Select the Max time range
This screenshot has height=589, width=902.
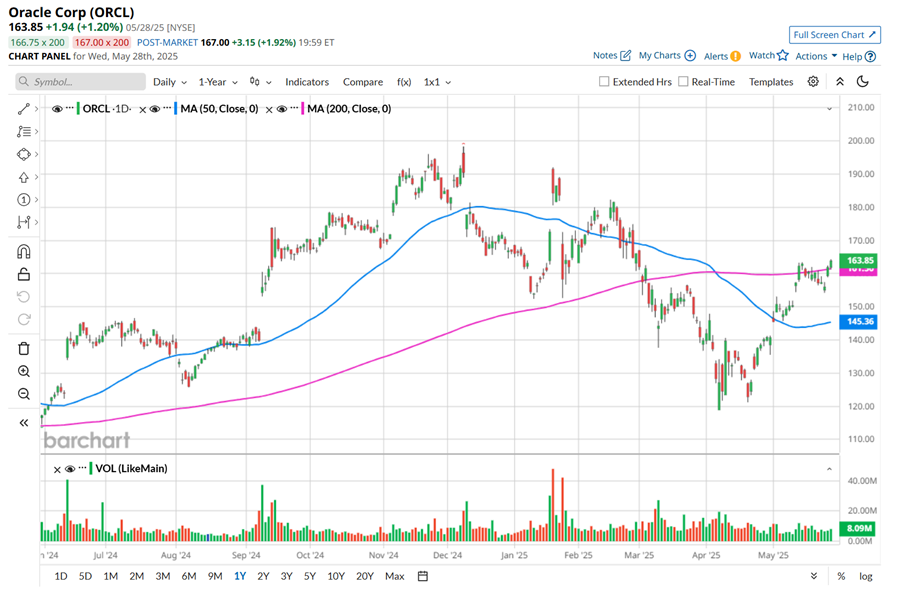click(395, 576)
